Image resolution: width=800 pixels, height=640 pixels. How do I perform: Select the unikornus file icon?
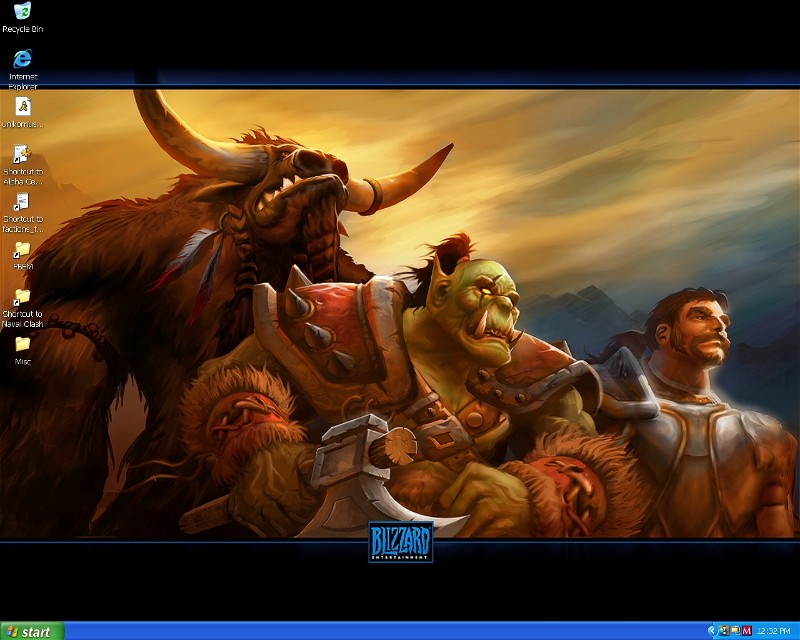22,106
